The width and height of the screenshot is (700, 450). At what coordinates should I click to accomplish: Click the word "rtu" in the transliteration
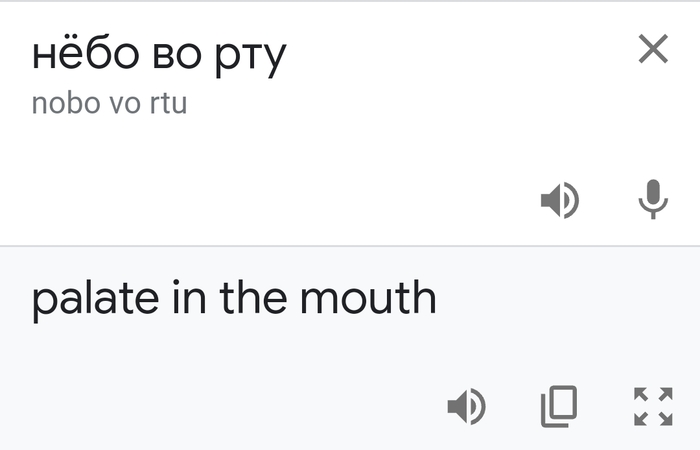(169, 103)
